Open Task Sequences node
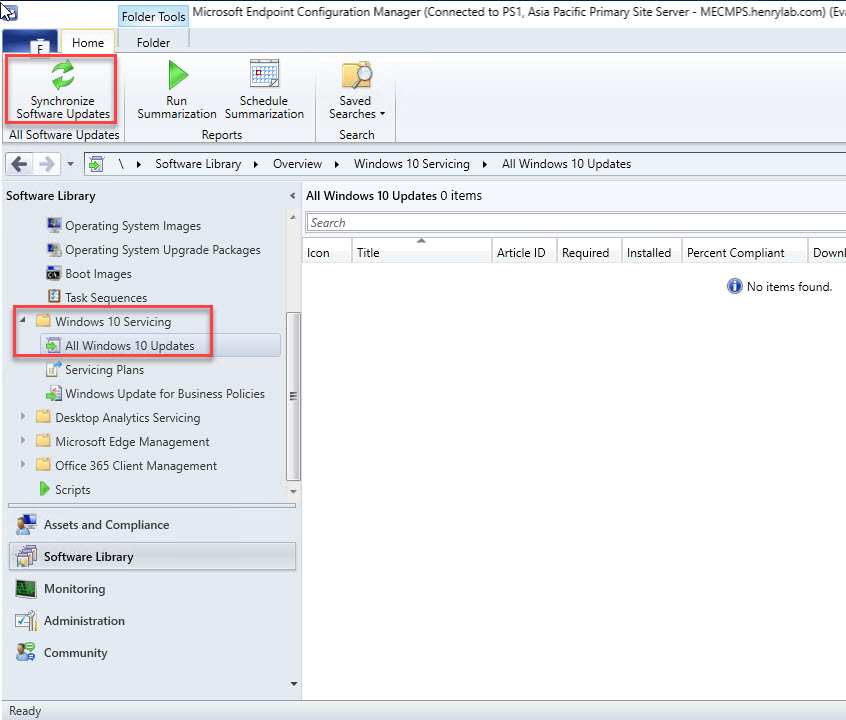Viewport: 846px width, 720px height. point(105,298)
